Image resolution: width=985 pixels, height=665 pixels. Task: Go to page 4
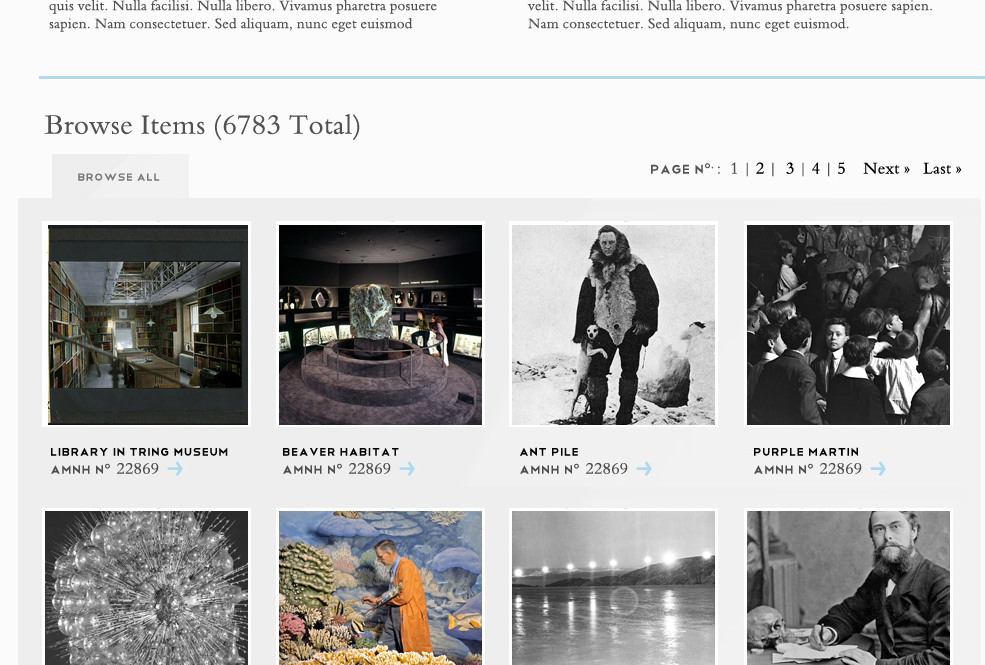(x=815, y=169)
